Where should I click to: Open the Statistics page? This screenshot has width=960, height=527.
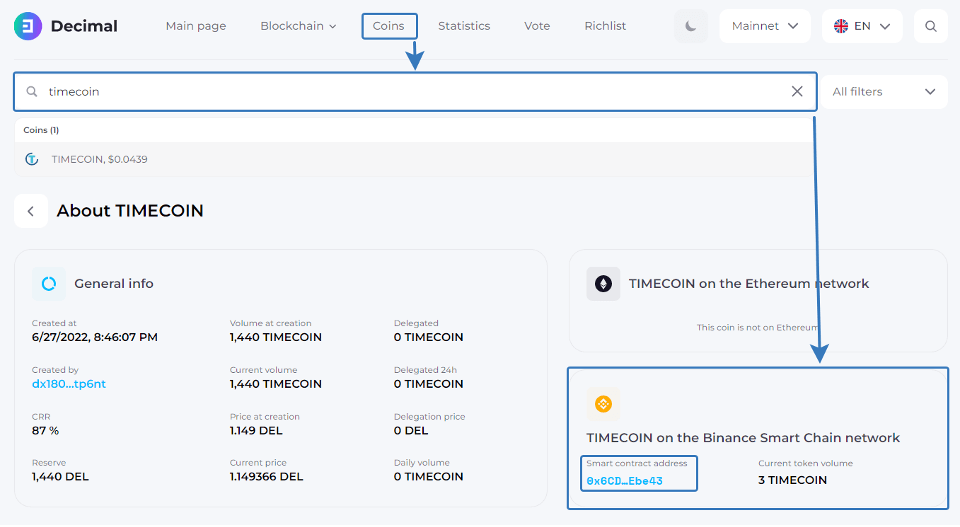(x=464, y=26)
